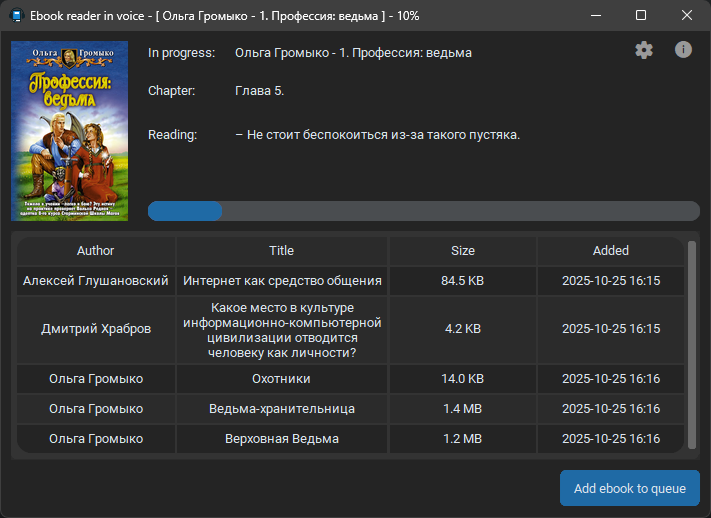Screen dimensions: 711x518
Task: Select the Охотники book in queue
Action: click(350, 378)
